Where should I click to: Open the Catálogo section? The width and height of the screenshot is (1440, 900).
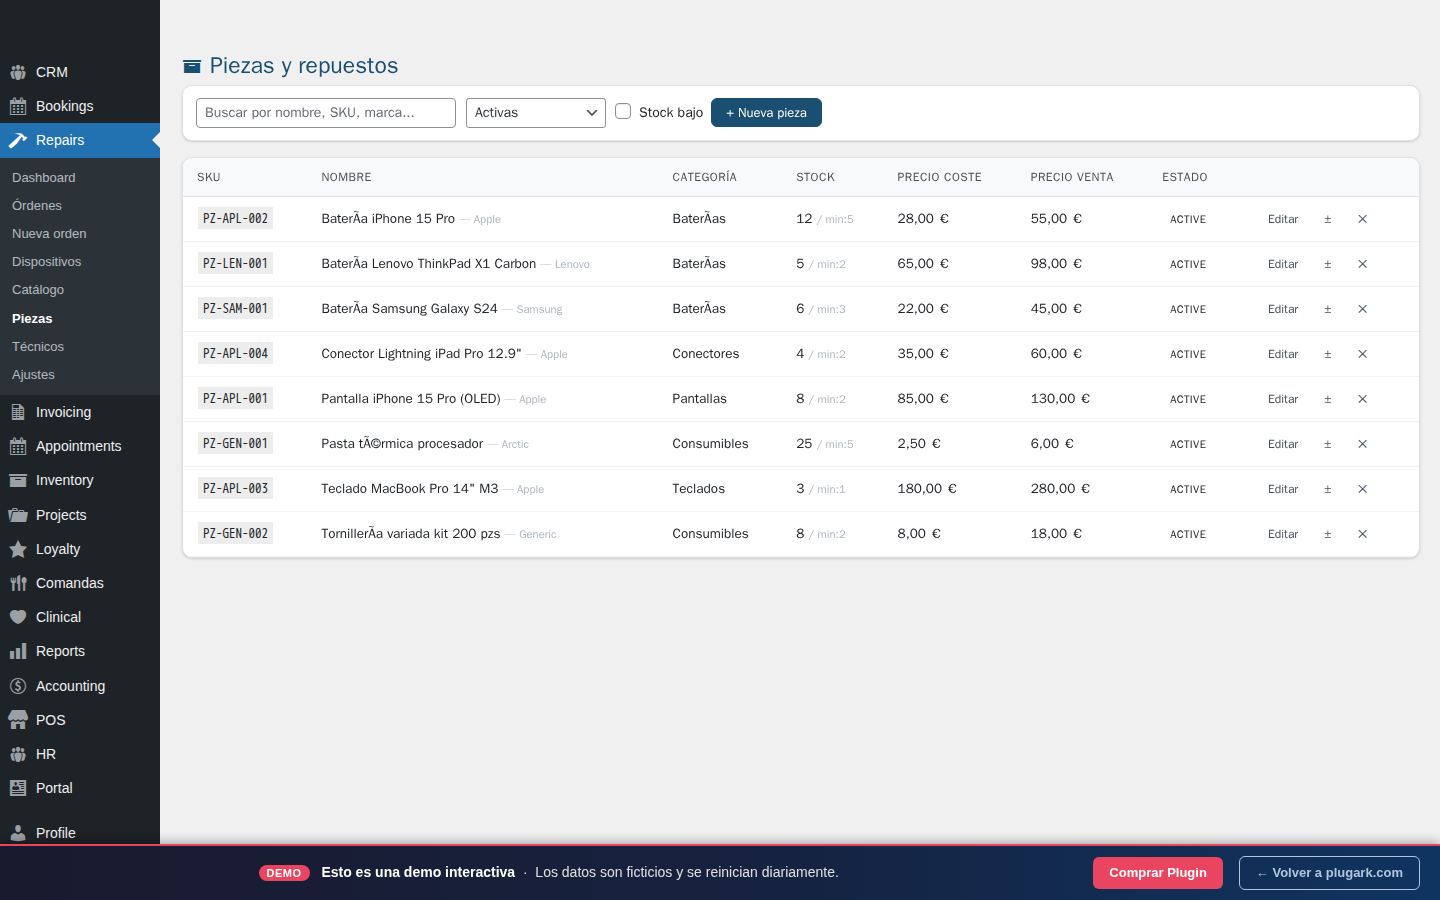pyautogui.click(x=37, y=289)
